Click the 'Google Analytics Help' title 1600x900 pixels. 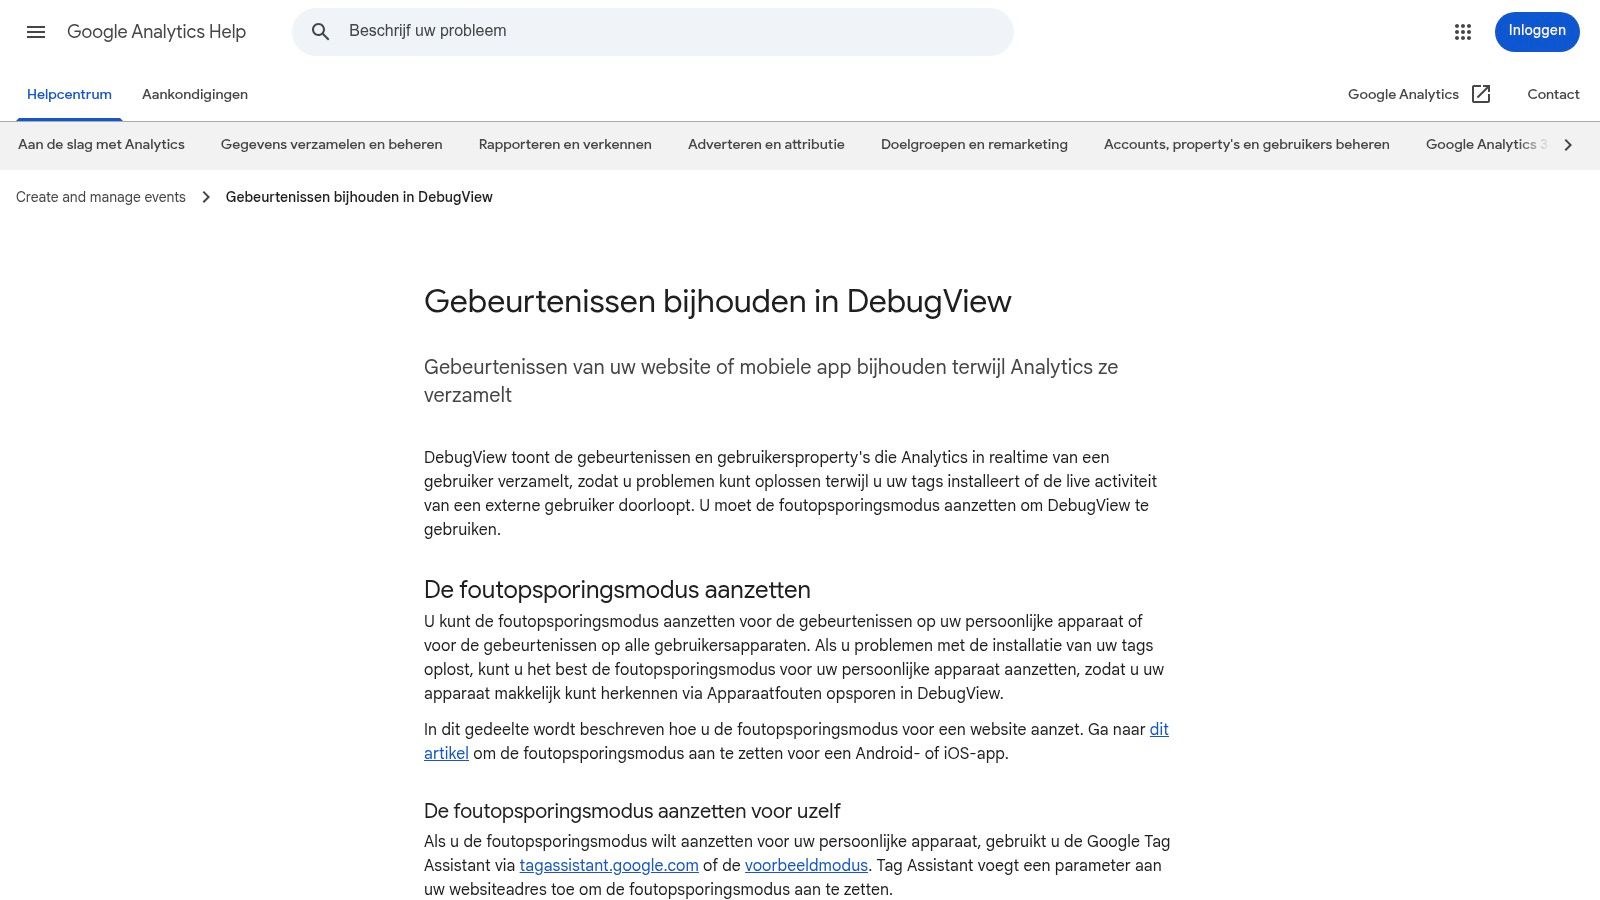coord(156,32)
